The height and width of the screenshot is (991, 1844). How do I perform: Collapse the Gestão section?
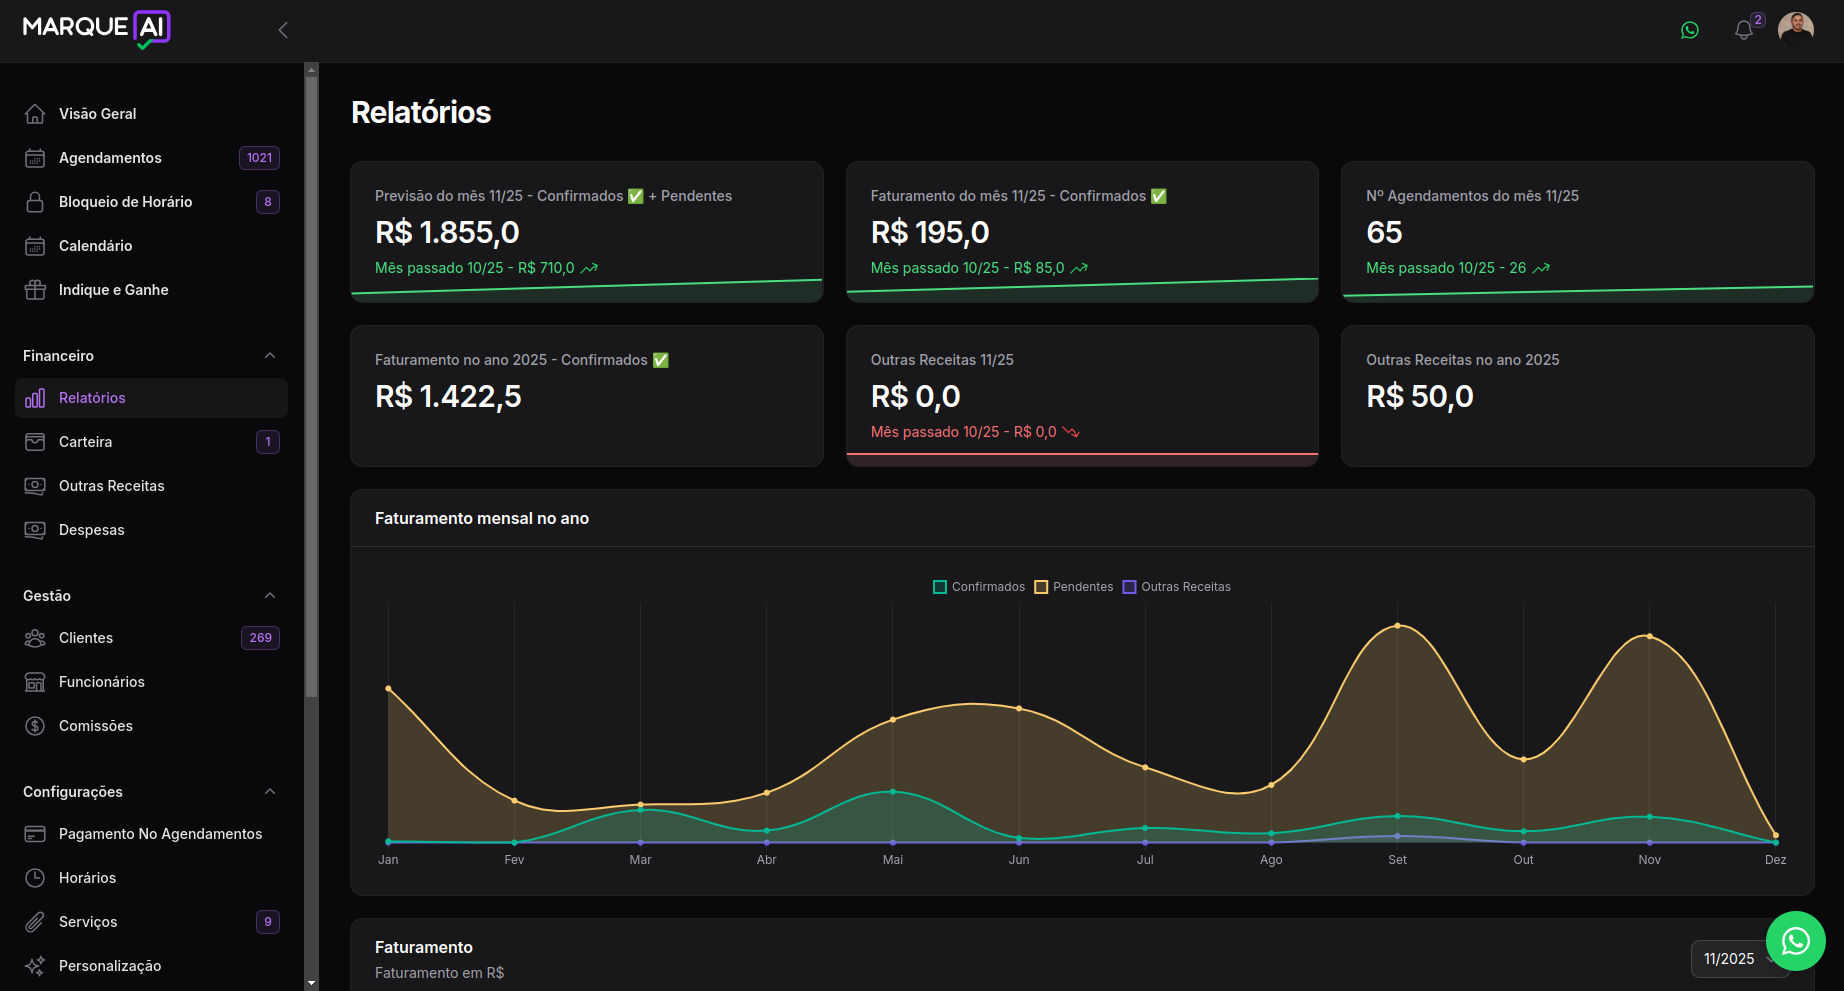270,596
